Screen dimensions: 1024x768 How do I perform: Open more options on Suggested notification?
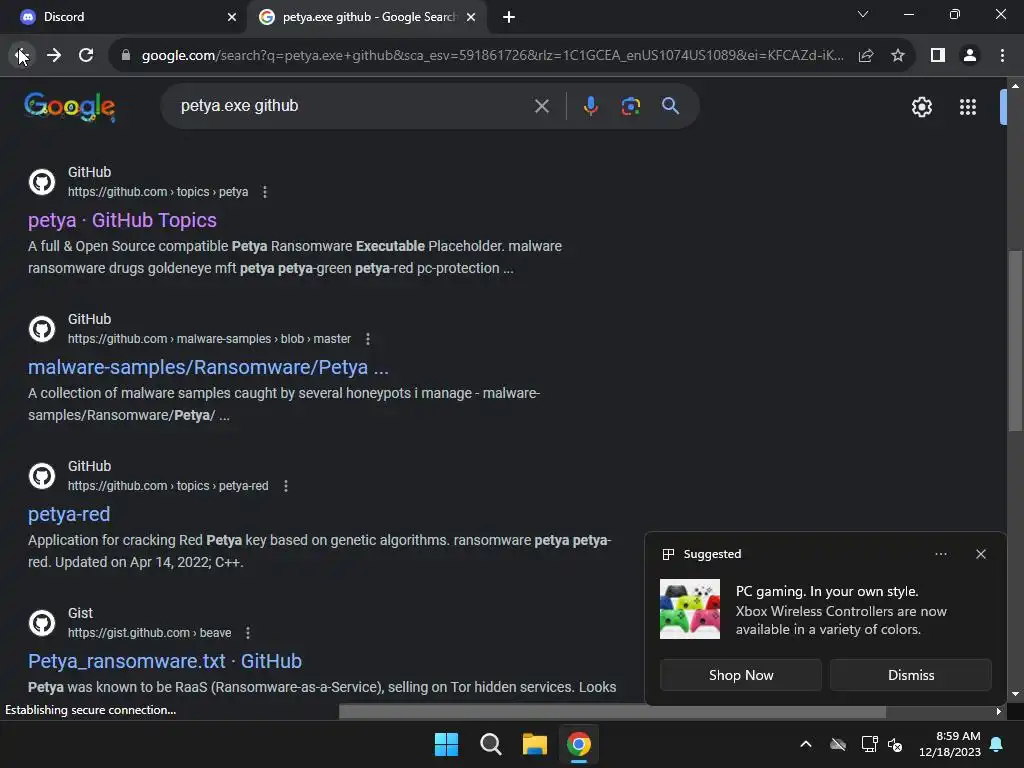point(940,554)
